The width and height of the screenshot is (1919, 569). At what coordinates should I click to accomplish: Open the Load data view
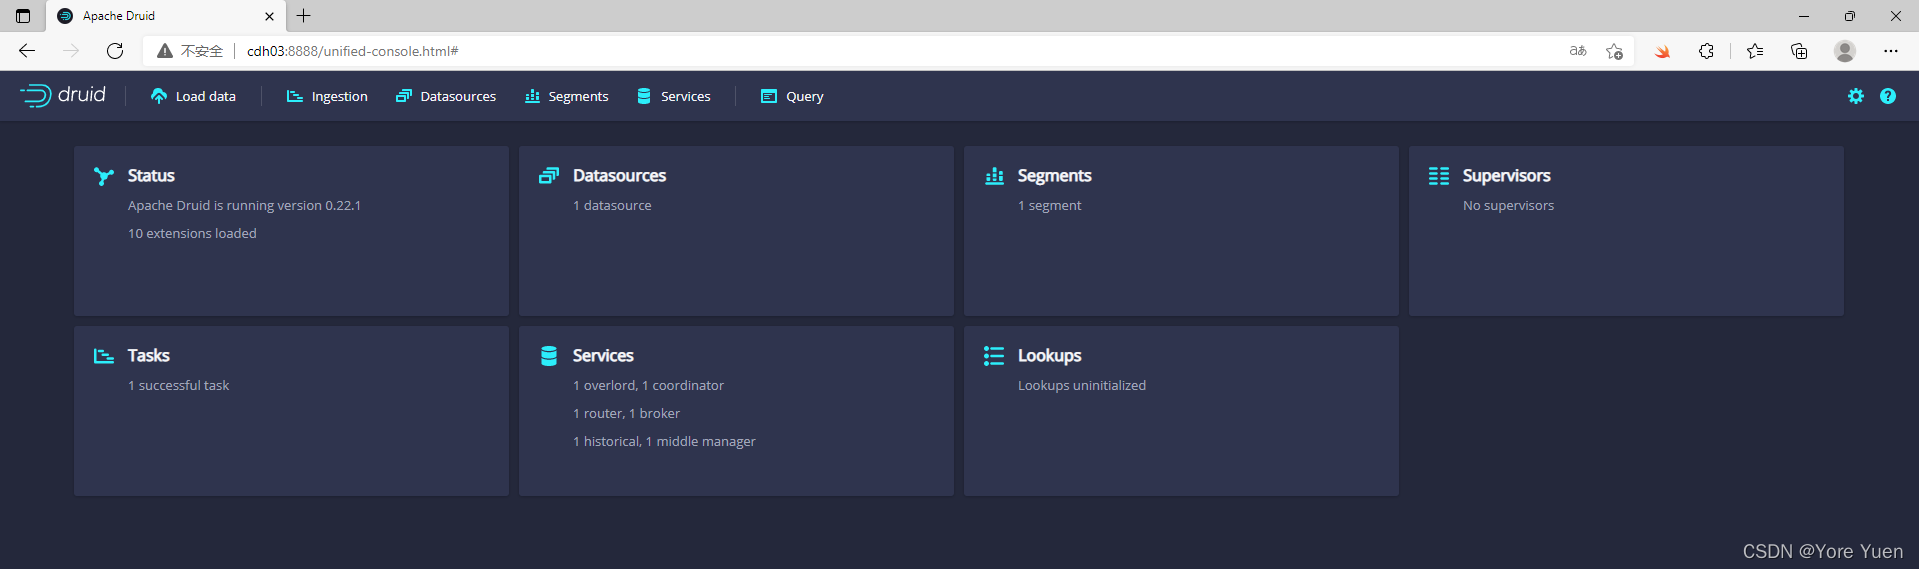(193, 96)
